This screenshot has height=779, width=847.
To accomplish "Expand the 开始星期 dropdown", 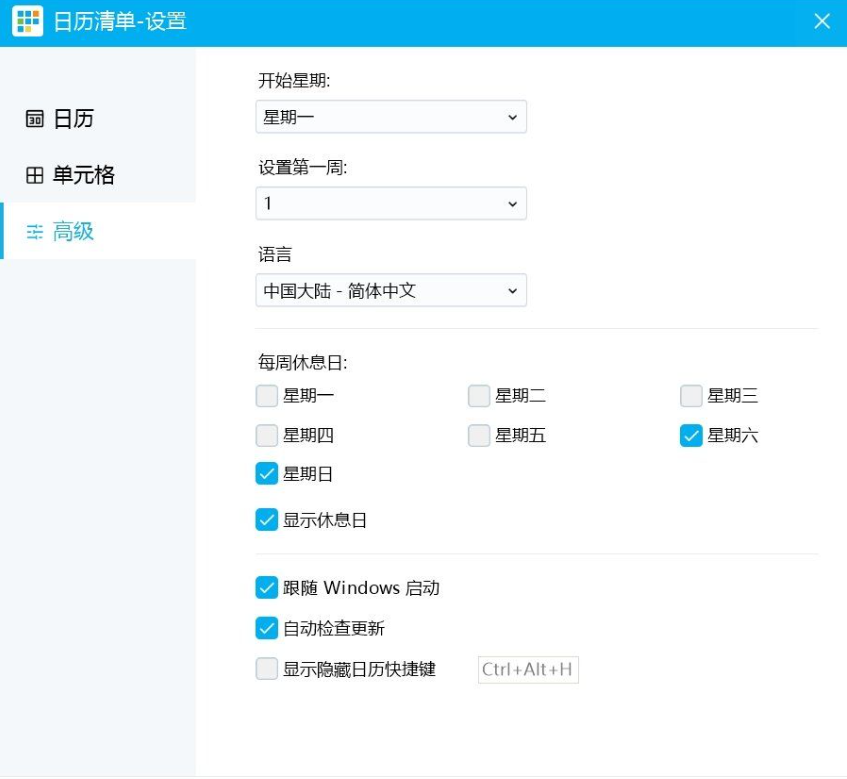I will [391, 117].
